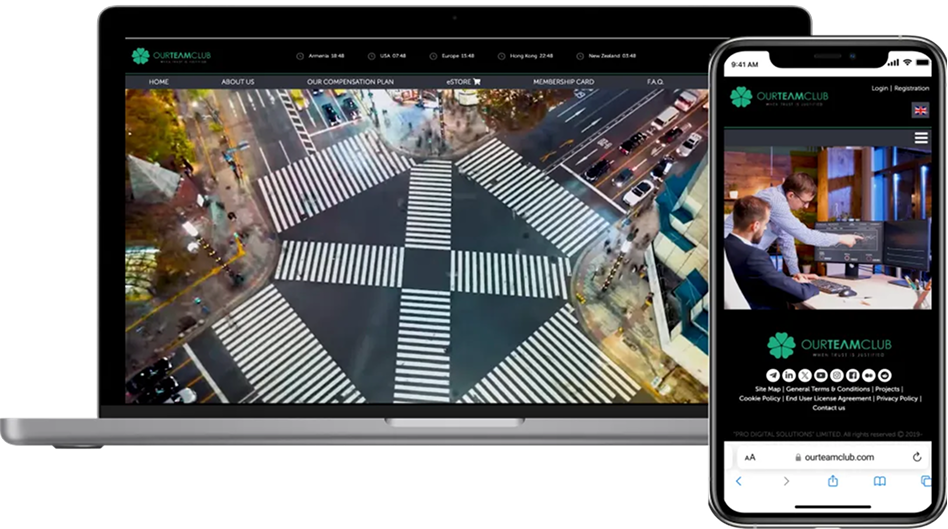Click HOME in the laptop navigation bar
This screenshot has width=948, height=529.
[158, 82]
